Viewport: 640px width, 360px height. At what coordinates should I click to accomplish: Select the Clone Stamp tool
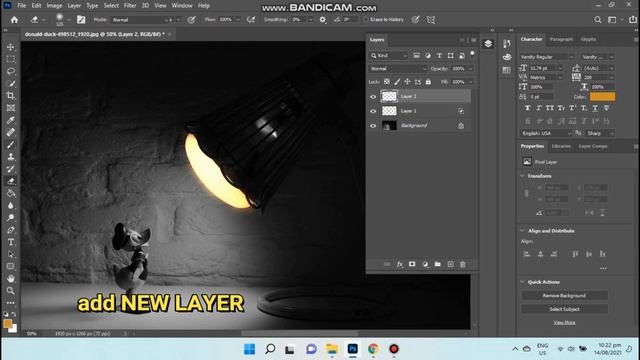[x=11, y=157]
